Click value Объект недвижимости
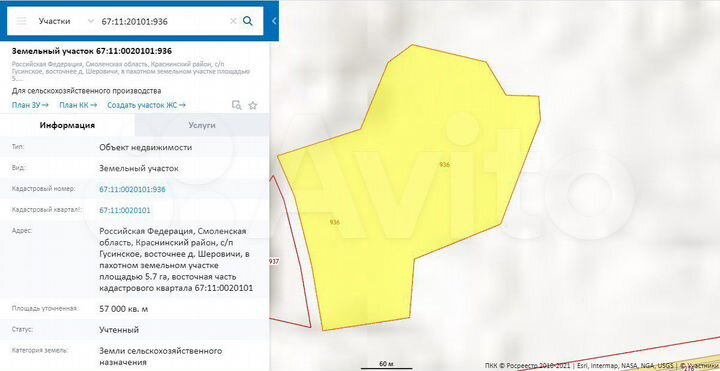The height and width of the screenshot is (371, 720). [x=146, y=147]
